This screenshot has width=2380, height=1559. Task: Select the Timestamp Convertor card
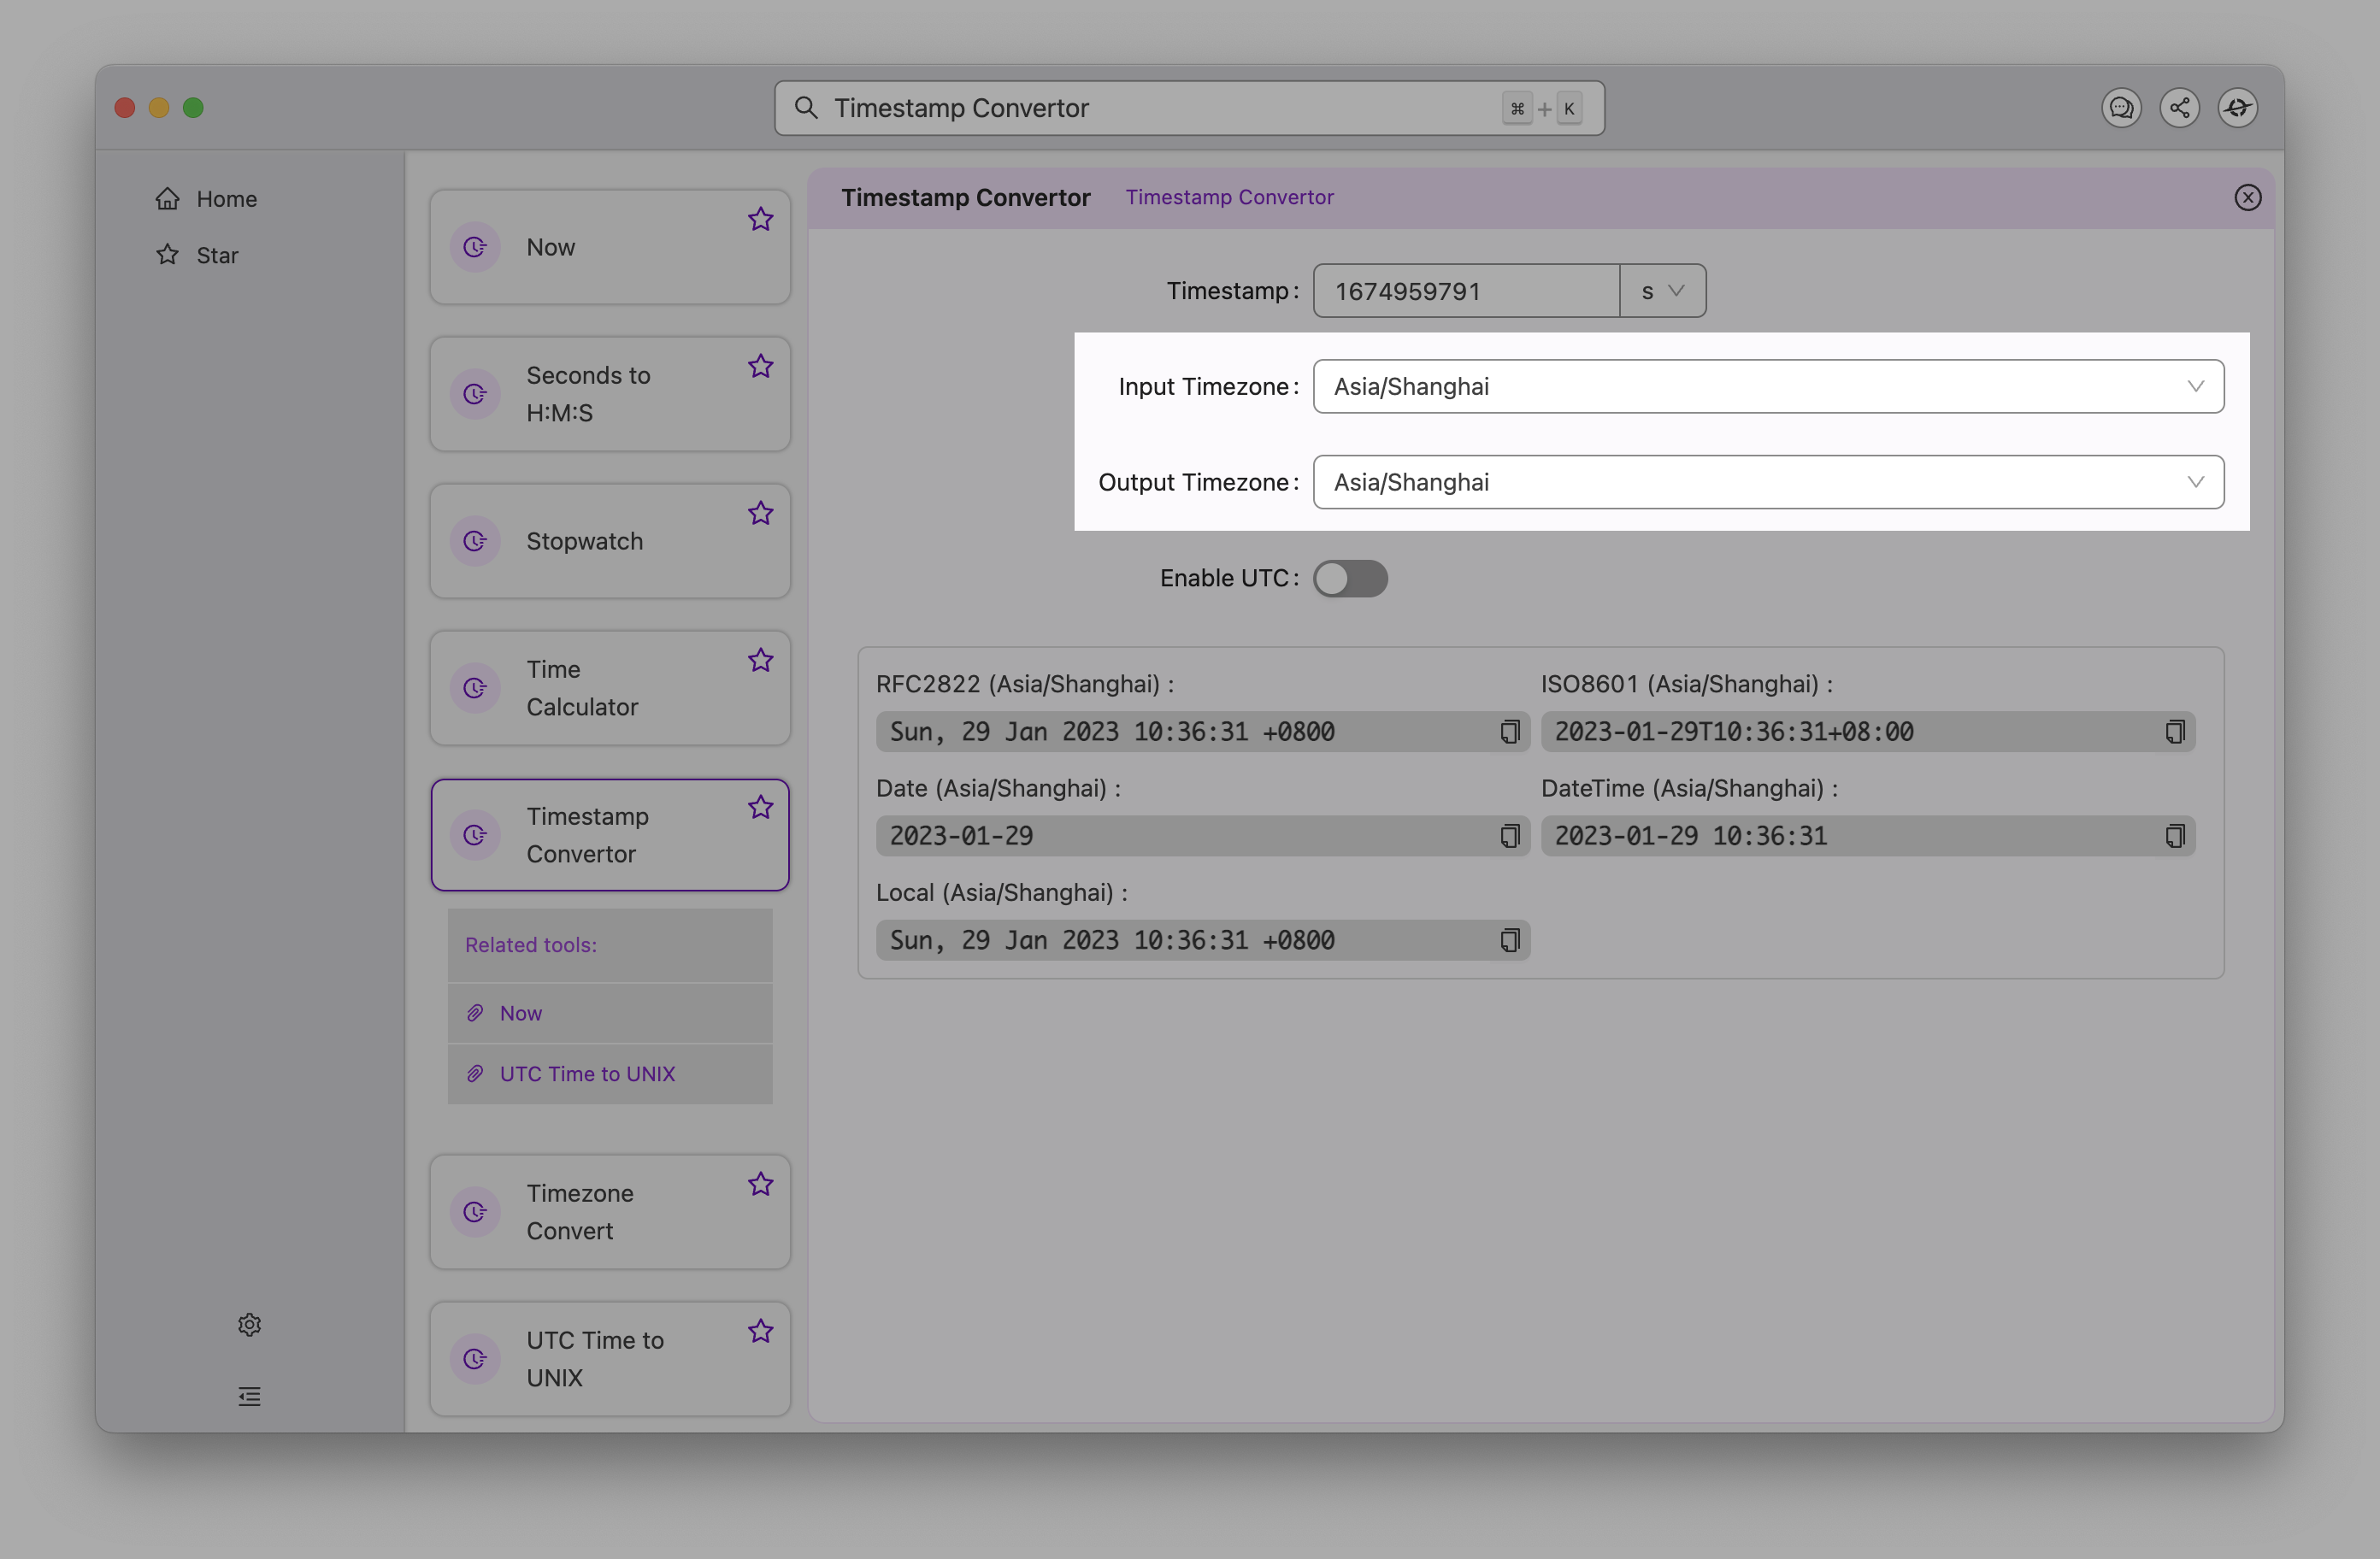610,835
